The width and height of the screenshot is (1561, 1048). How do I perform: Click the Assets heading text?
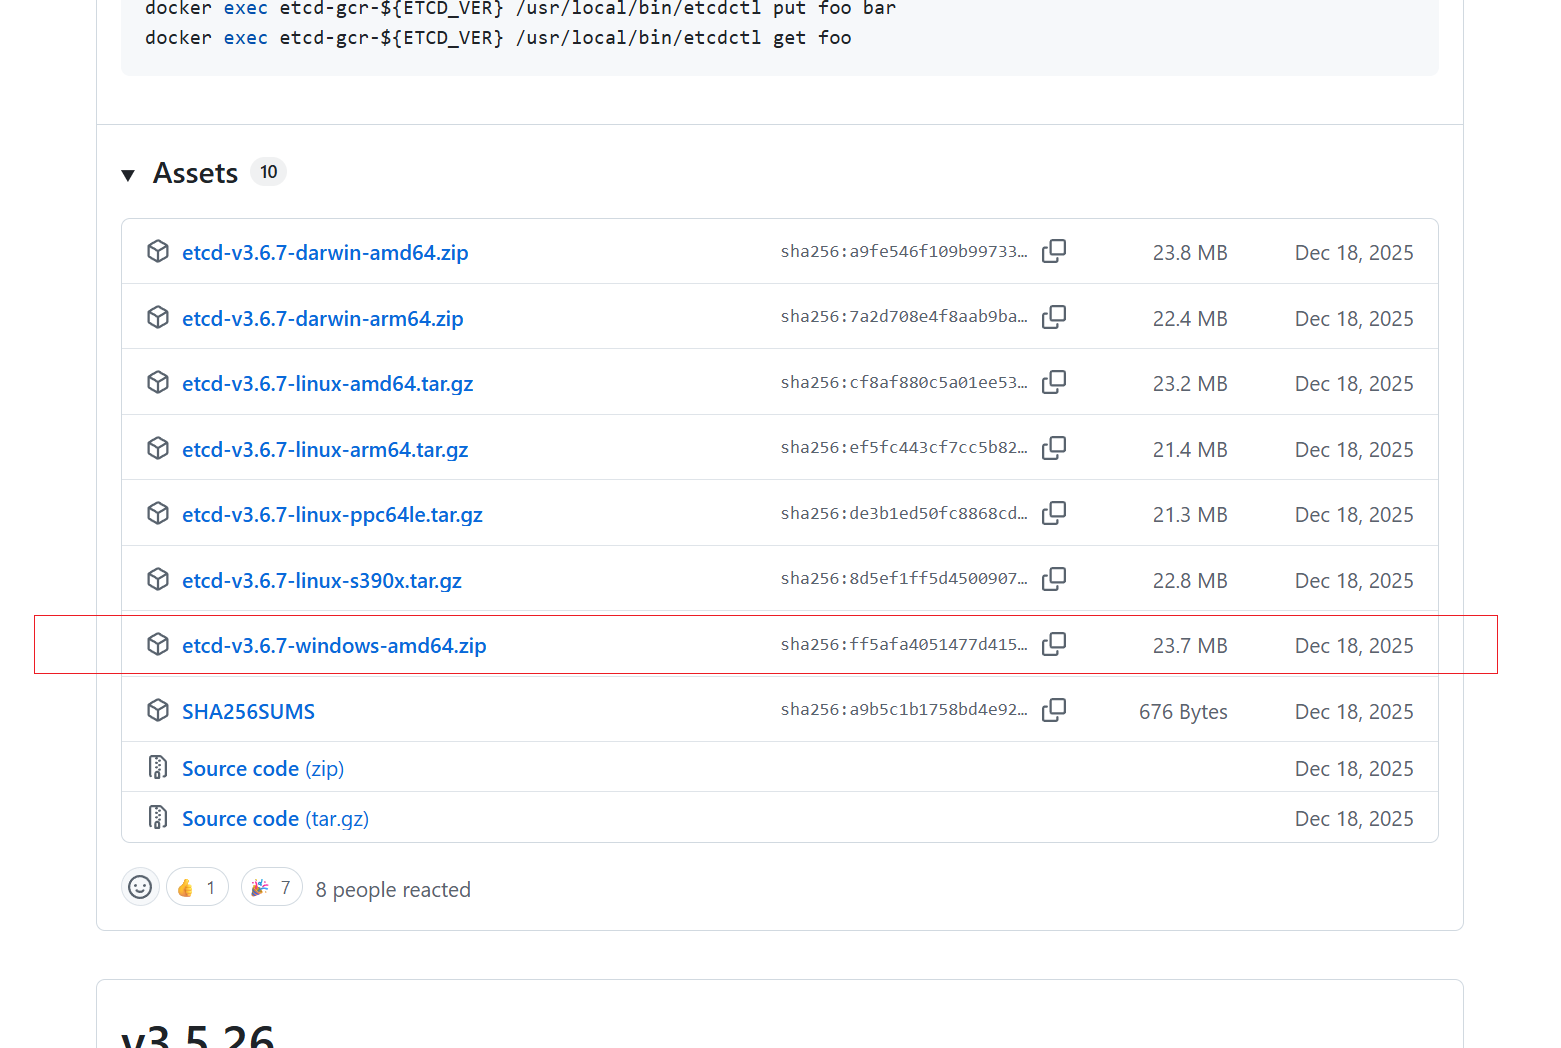[195, 173]
